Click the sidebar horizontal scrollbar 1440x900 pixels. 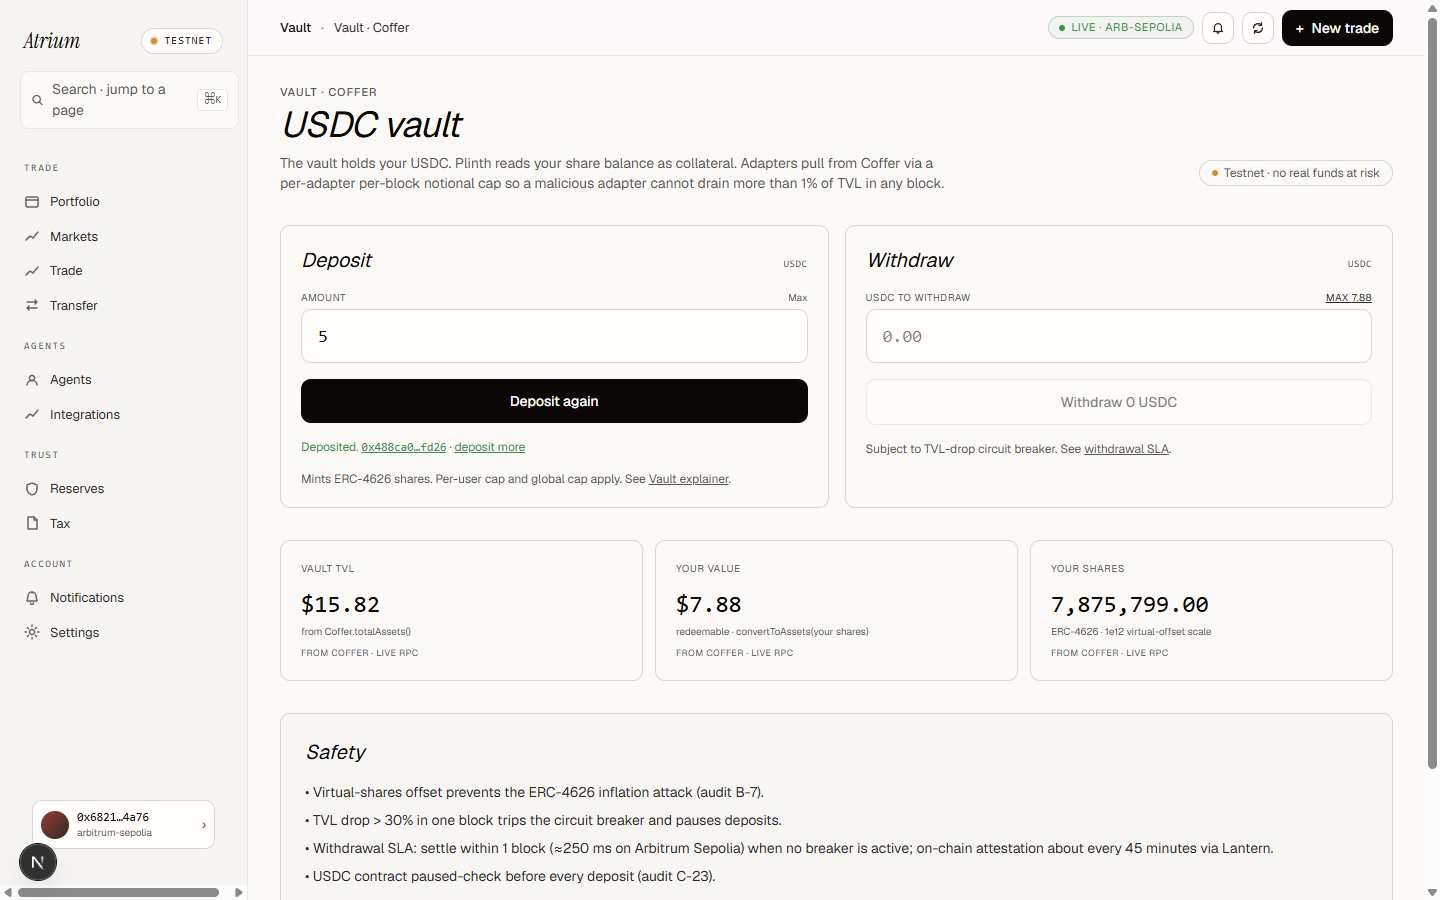pyautogui.click(x=118, y=892)
